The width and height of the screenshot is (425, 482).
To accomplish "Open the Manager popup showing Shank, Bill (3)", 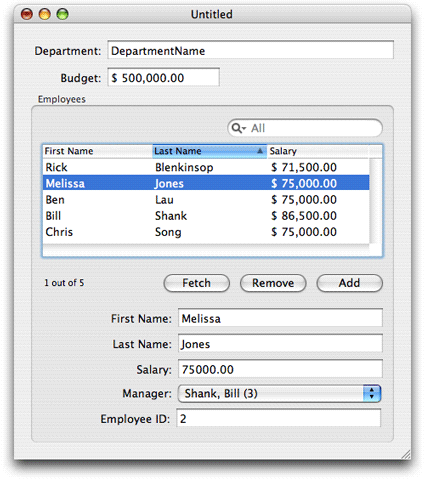I will click(x=279, y=394).
